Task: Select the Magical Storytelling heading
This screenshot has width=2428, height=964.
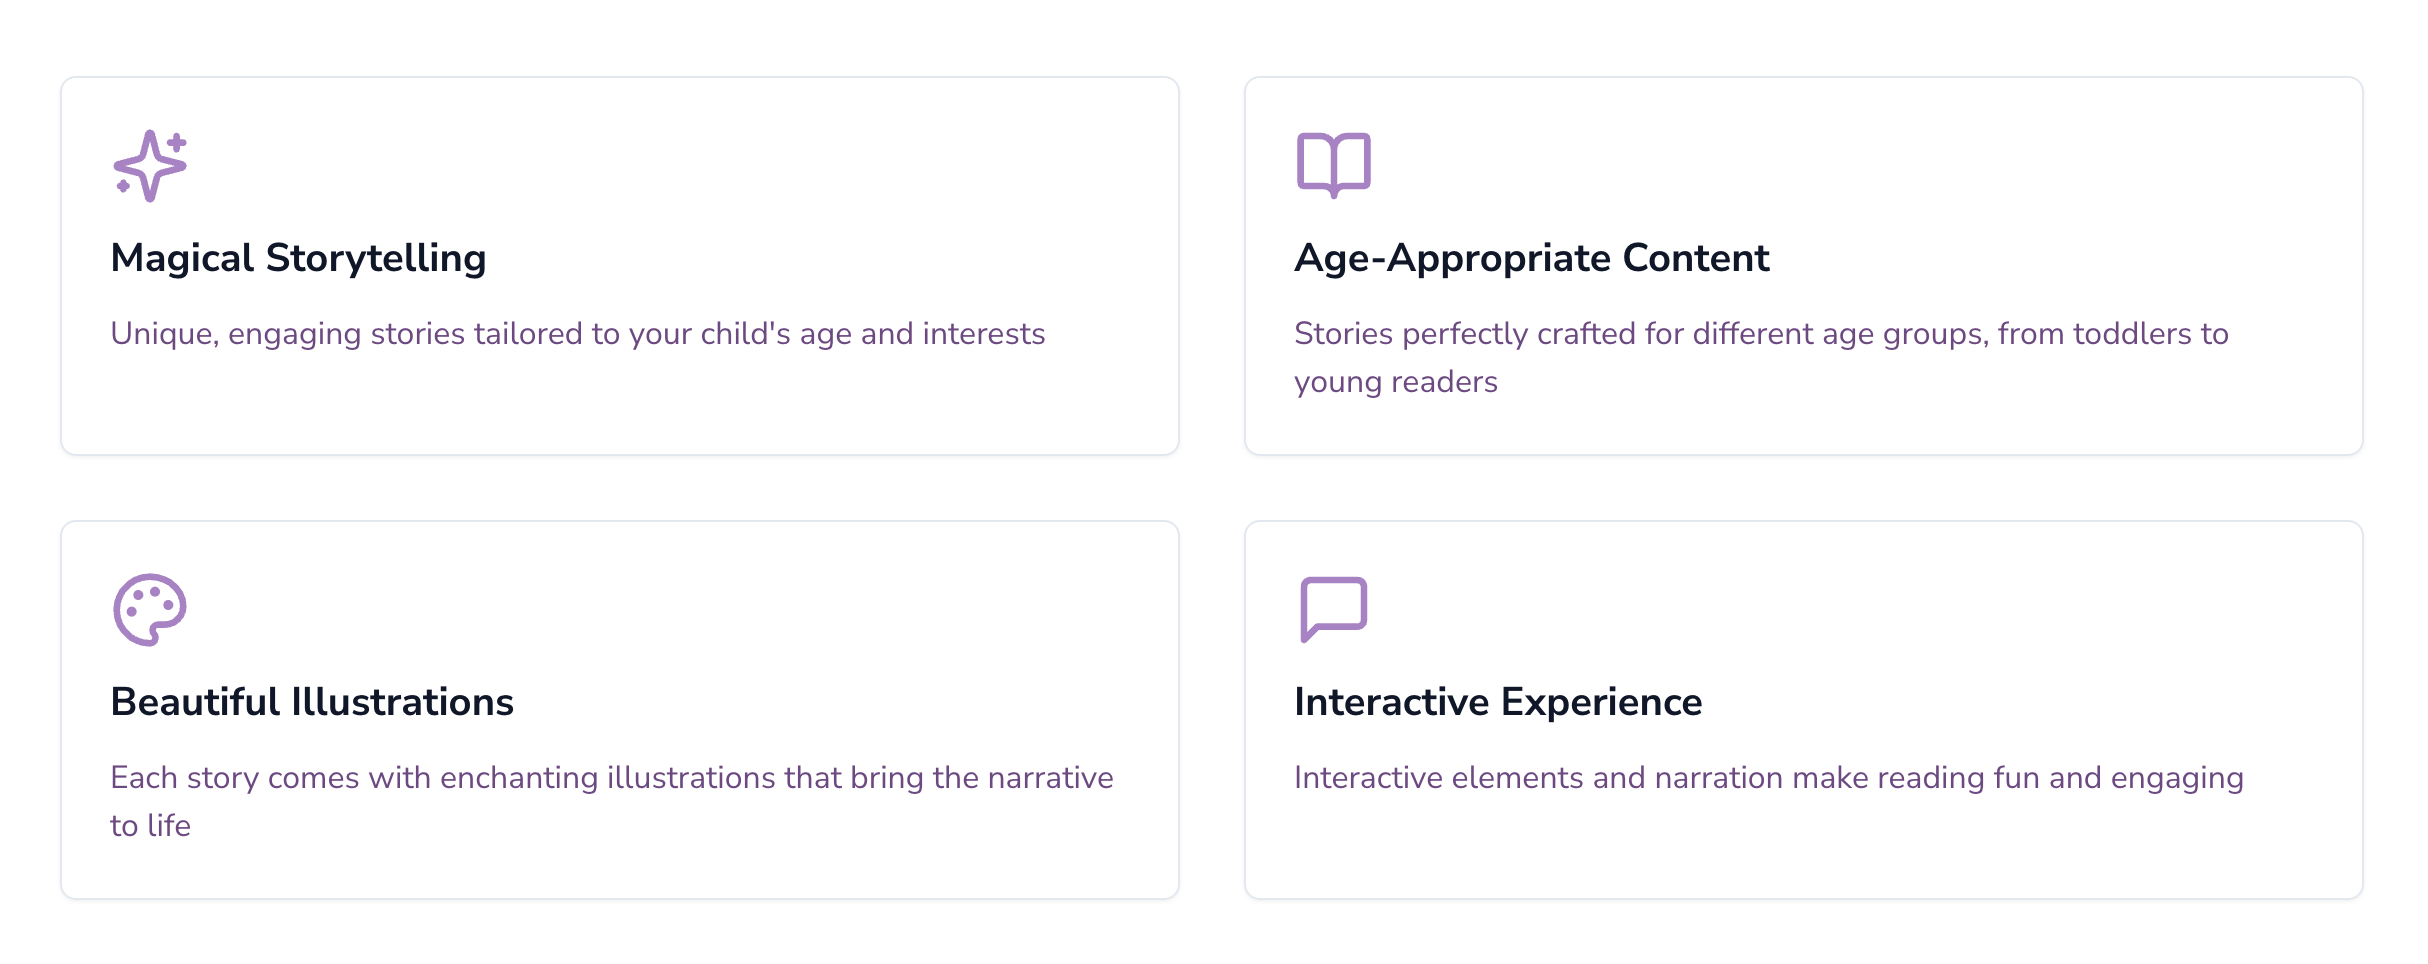Action: (x=298, y=258)
